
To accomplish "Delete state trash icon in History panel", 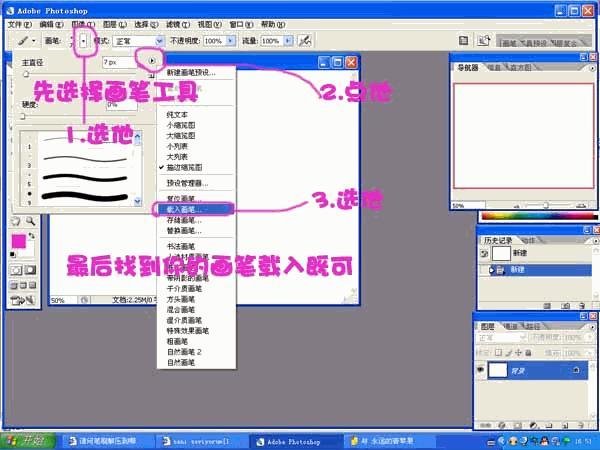I will (582, 306).
